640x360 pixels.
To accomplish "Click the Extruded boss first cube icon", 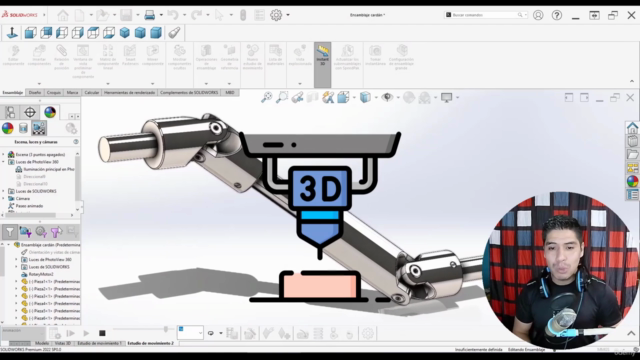I will pos(30,33).
